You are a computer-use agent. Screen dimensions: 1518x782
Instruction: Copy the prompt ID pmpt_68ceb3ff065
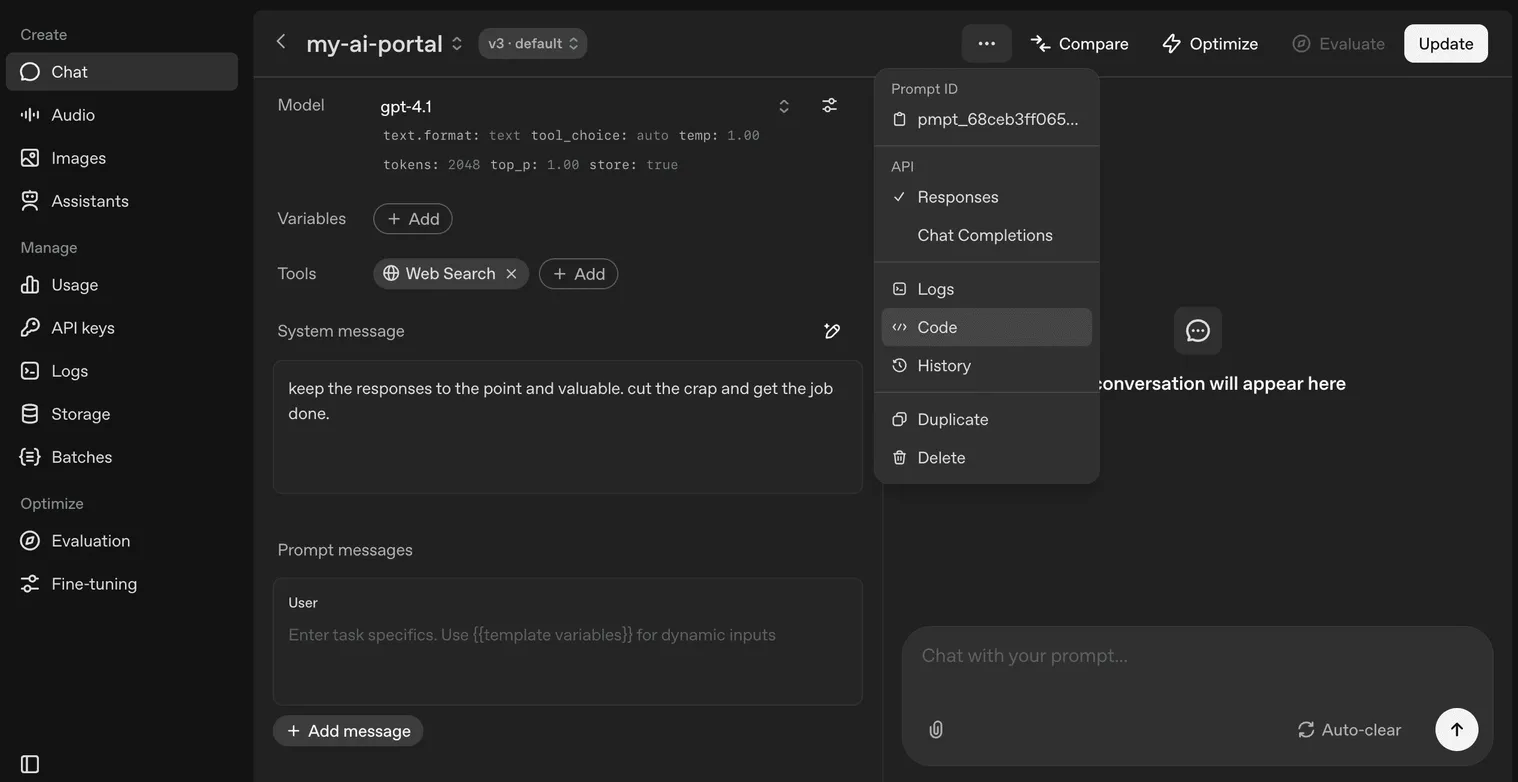point(986,119)
